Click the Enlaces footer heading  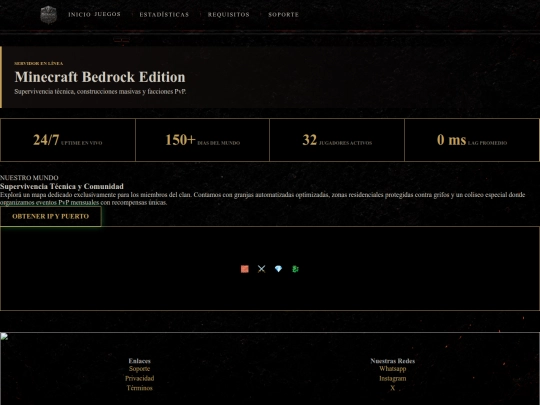pyautogui.click(x=139, y=361)
